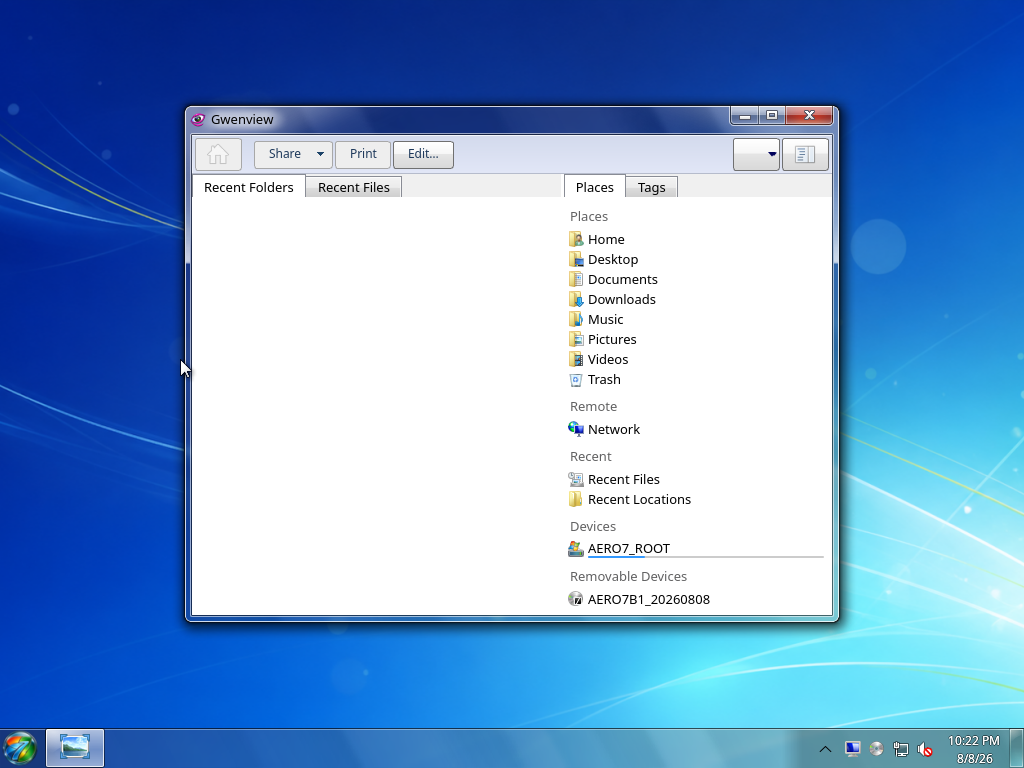Select the "Home" label in Places
The image size is (1024, 768).
tap(606, 240)
